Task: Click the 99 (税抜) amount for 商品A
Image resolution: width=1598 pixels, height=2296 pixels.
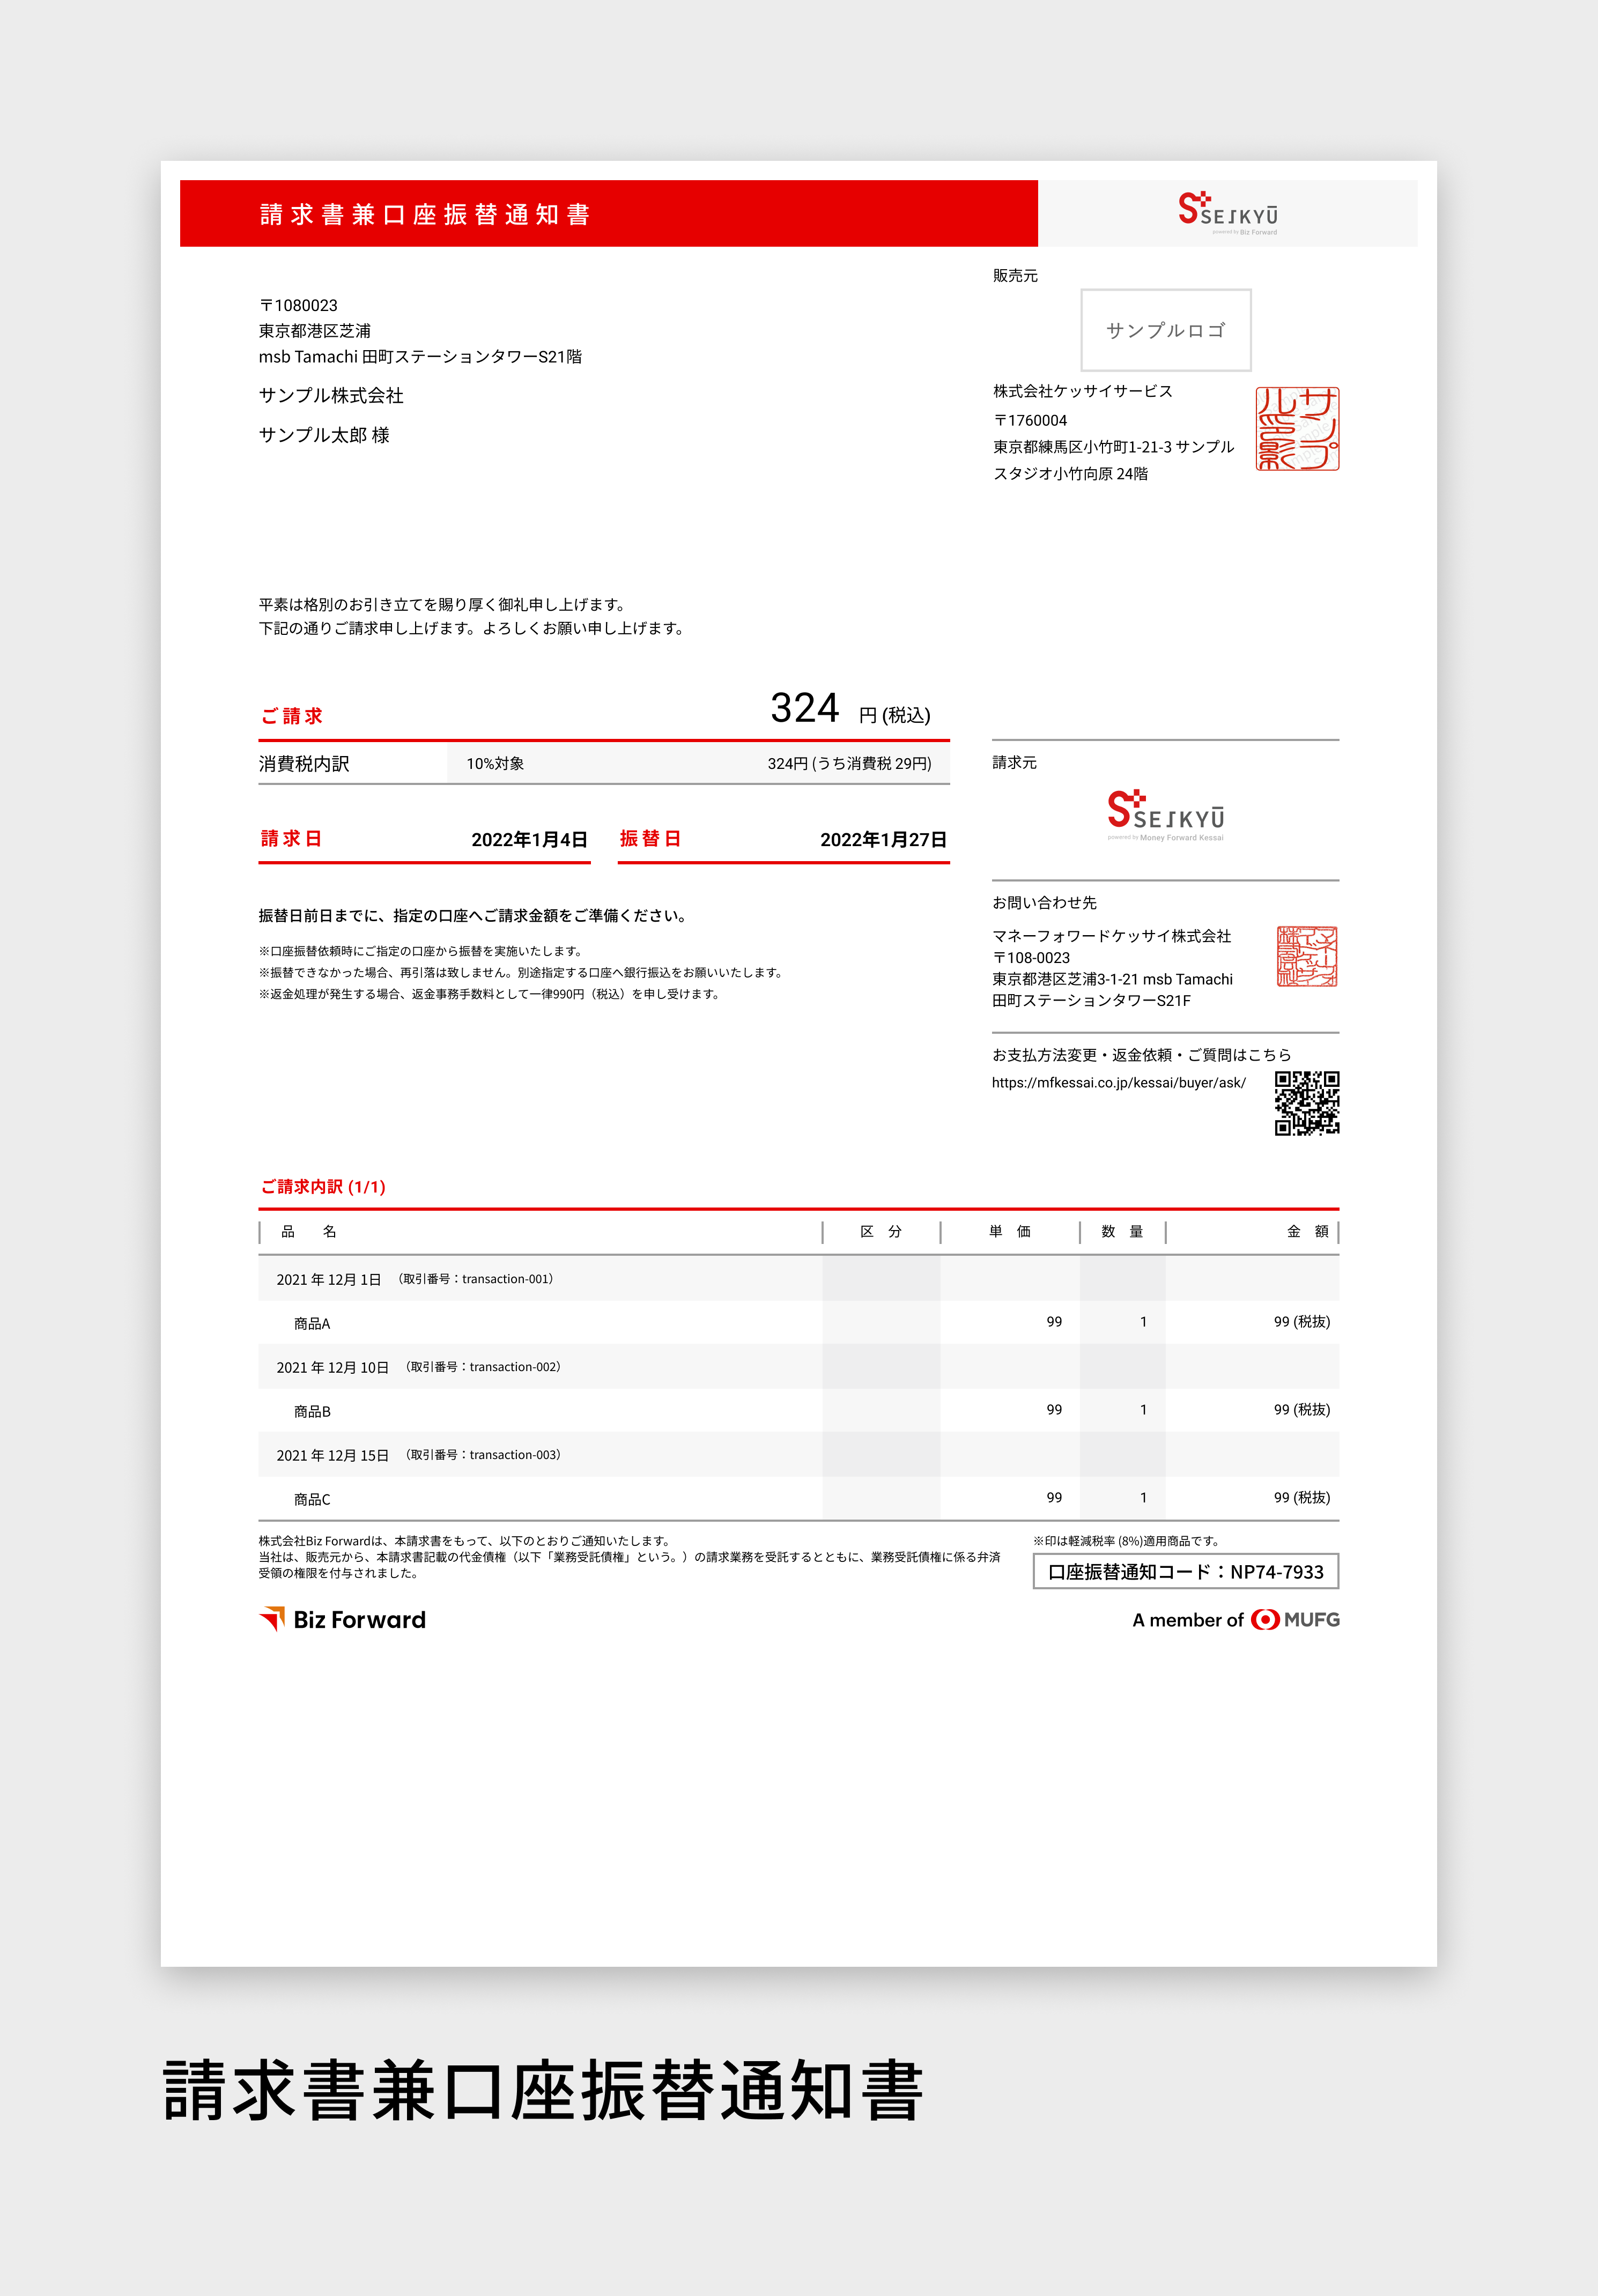Action: [x=1302, y=1322]
